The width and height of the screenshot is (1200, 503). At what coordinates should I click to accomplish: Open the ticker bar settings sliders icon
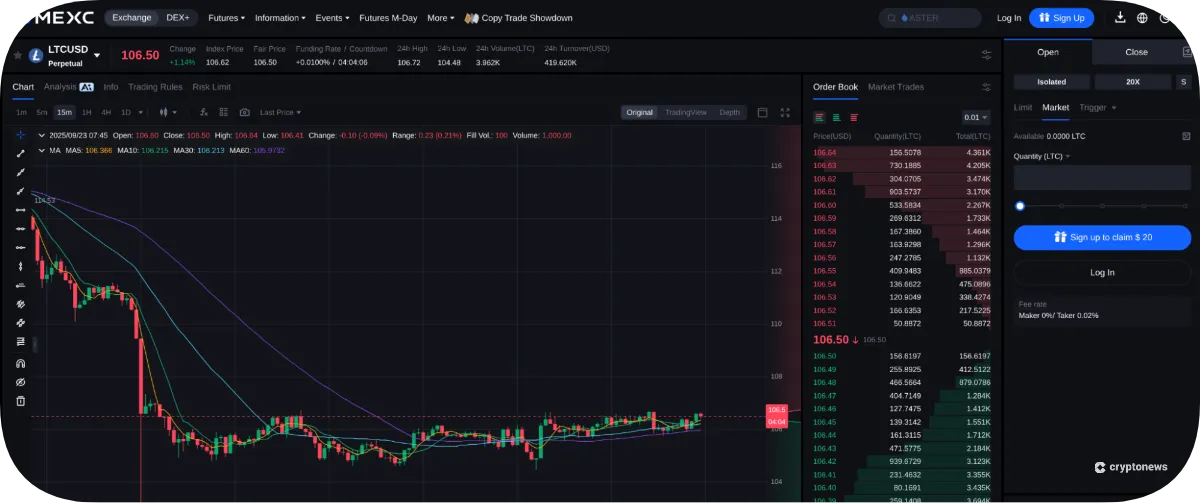[987, 55]
